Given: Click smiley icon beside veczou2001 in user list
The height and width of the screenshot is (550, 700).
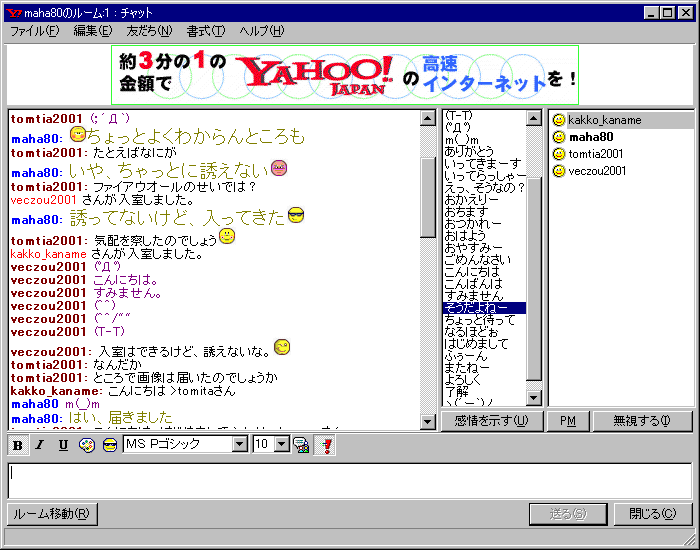Looking at the screenshot, I should click(x=559, y=171).
